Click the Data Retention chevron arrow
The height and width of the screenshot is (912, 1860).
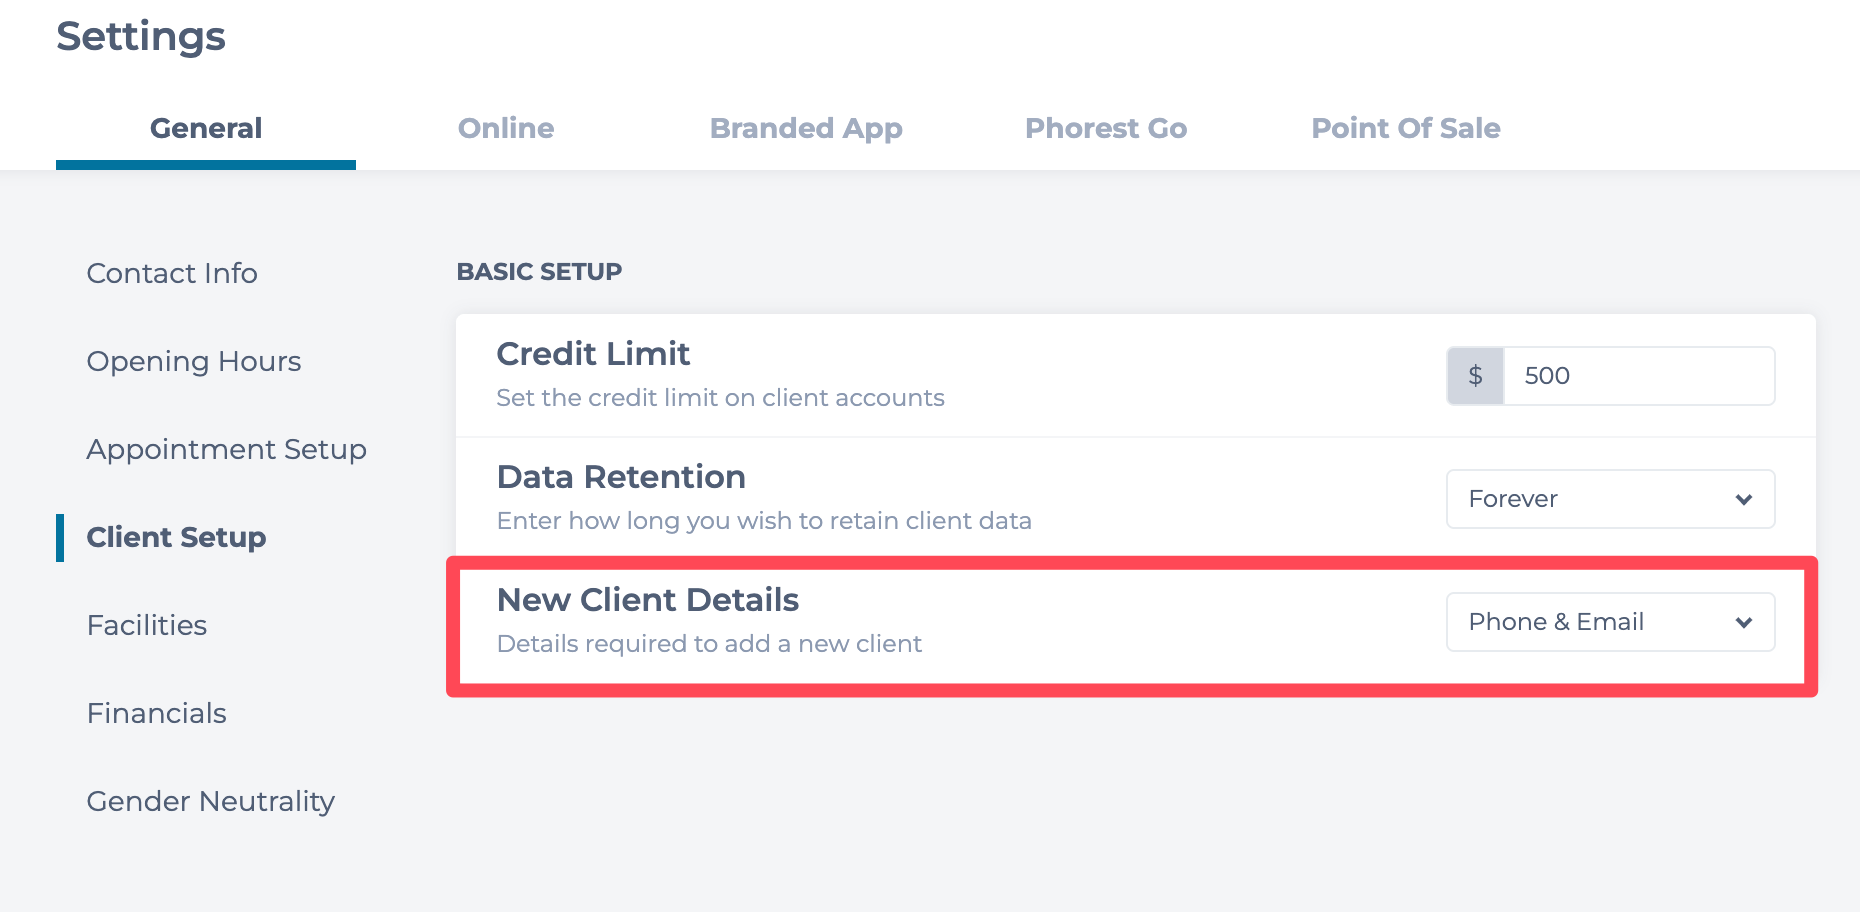1744,499
